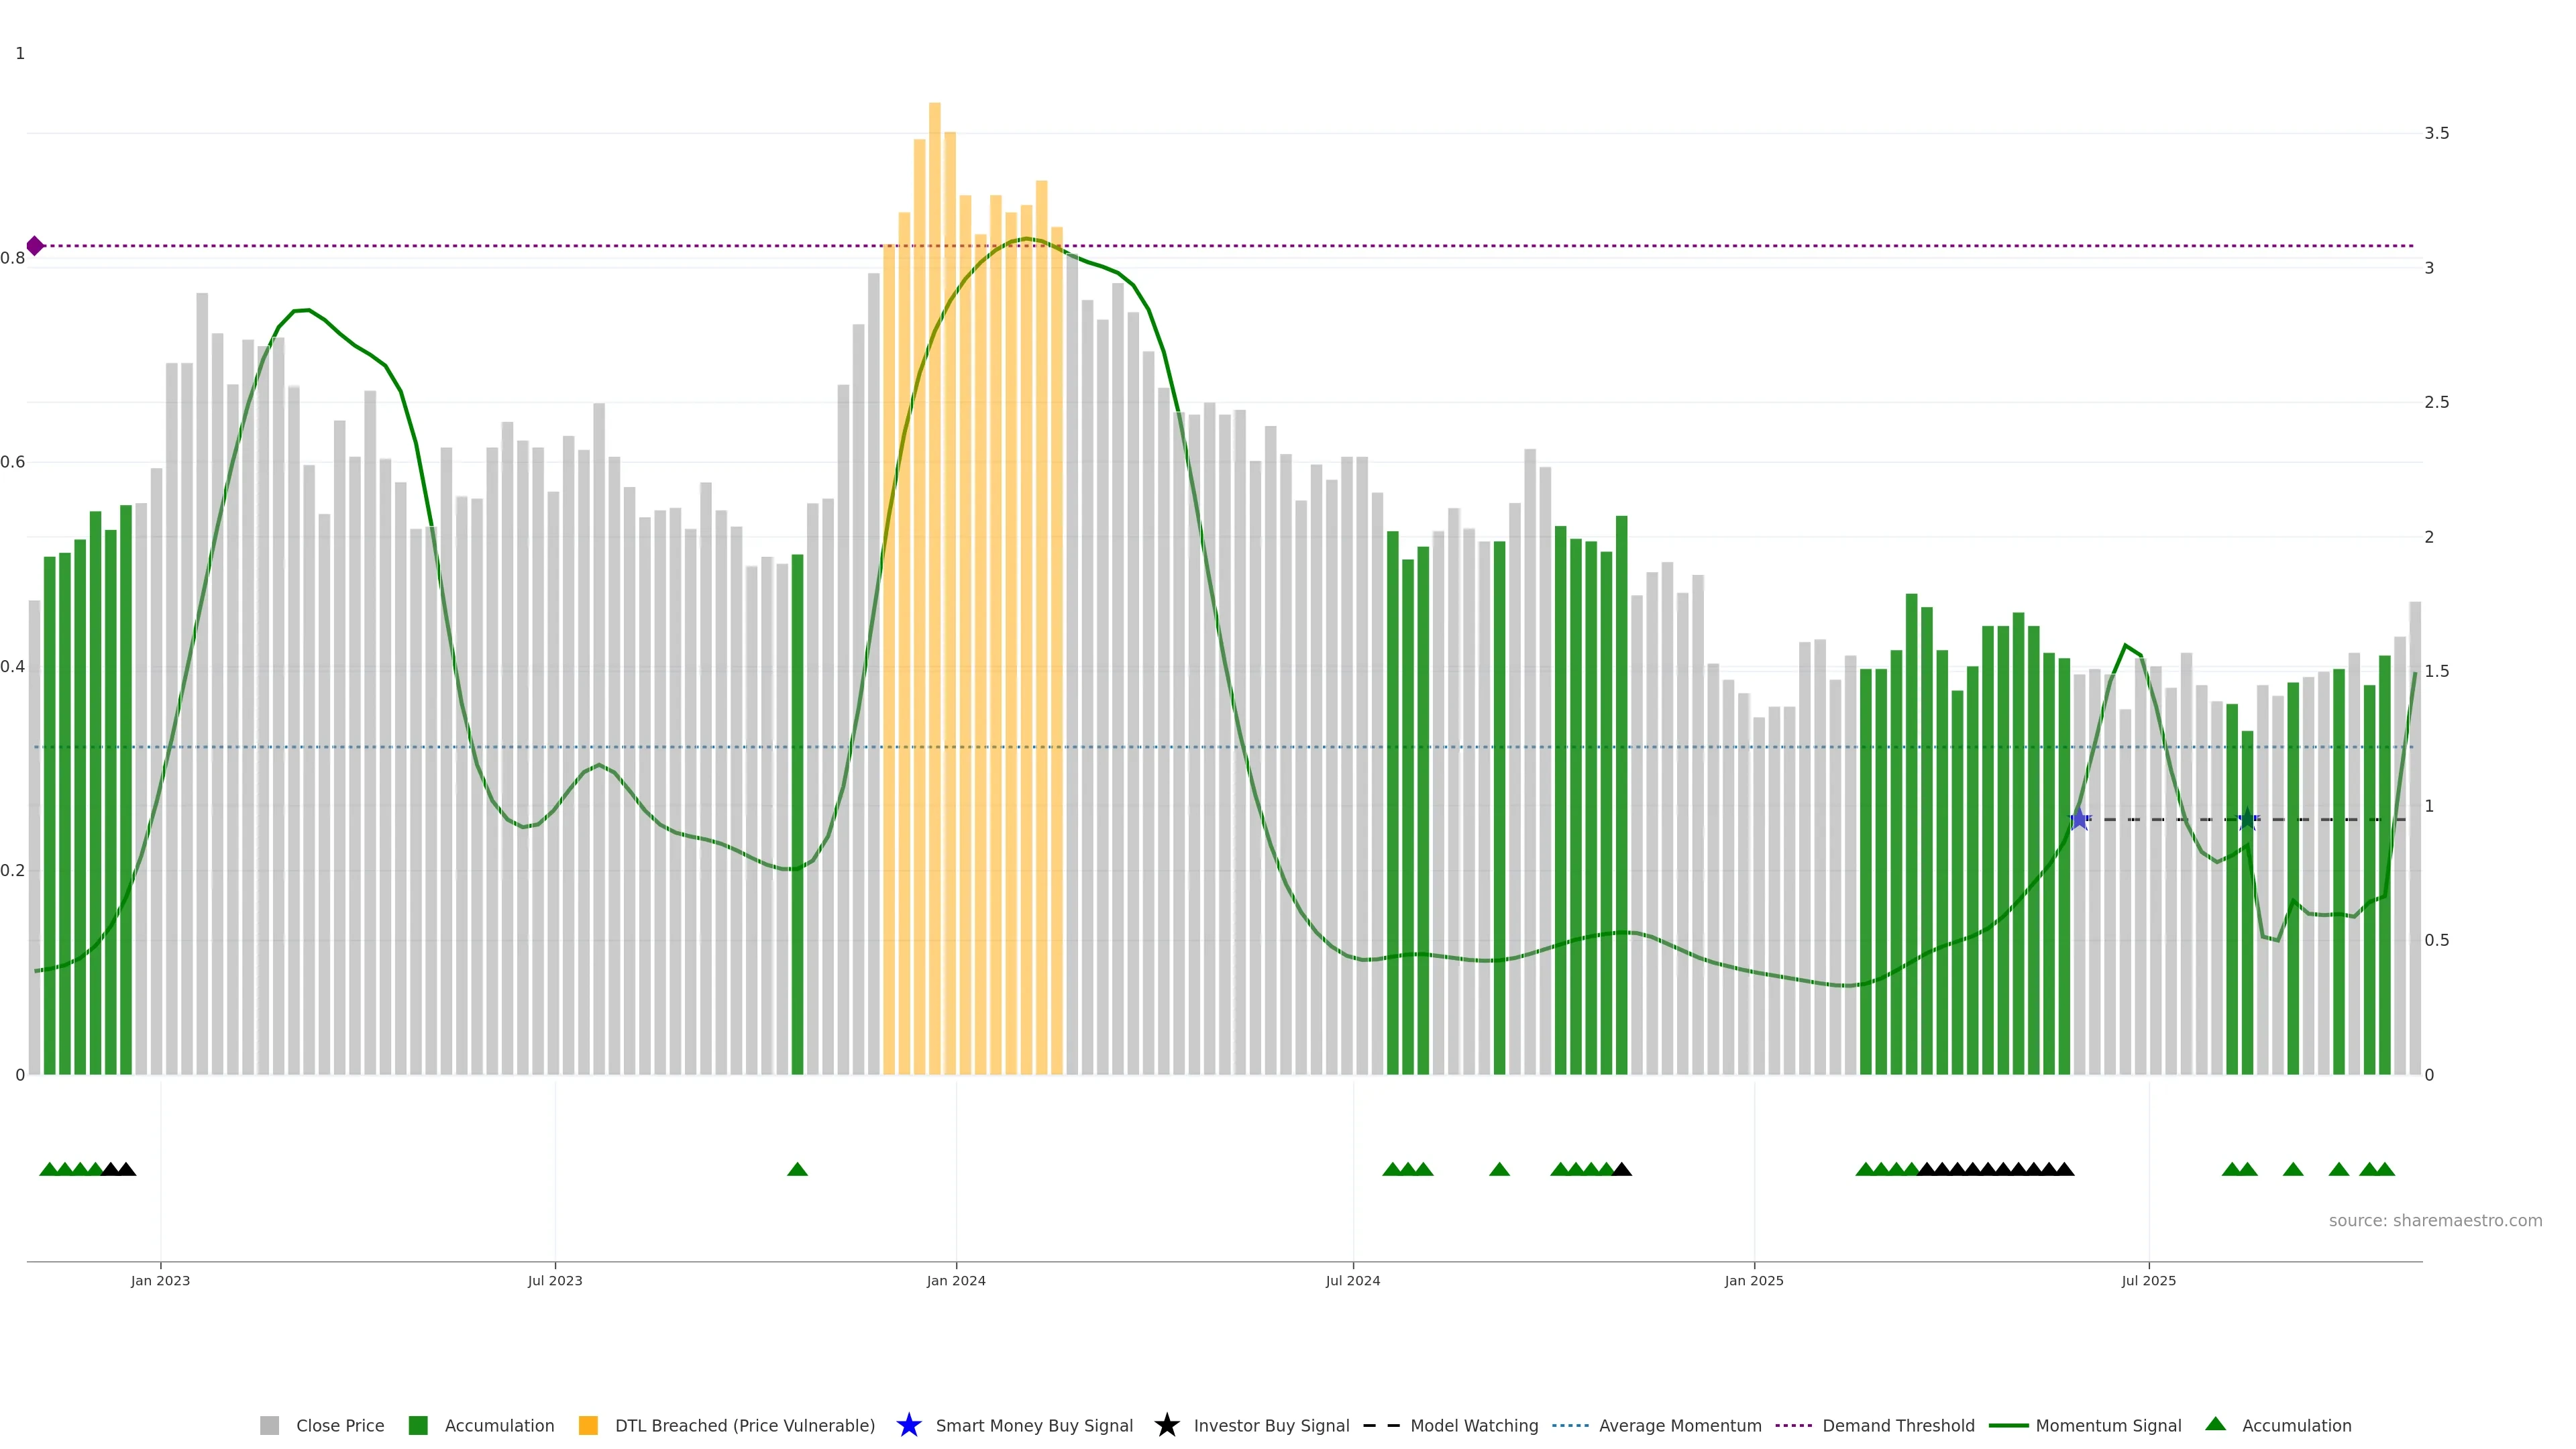Click the green Accumulation square legend swatch
The image size is (2576, 1449).
[x=418, y=1425]
